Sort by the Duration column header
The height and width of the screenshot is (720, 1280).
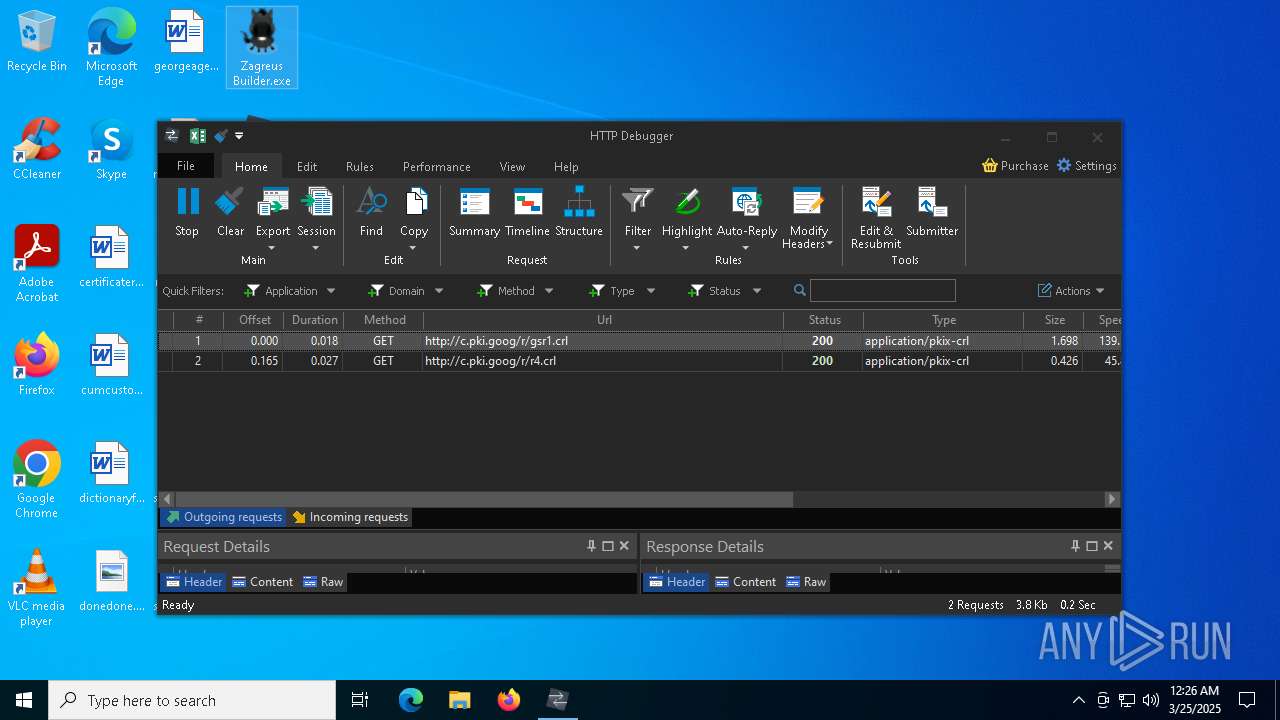coord(314,320)
